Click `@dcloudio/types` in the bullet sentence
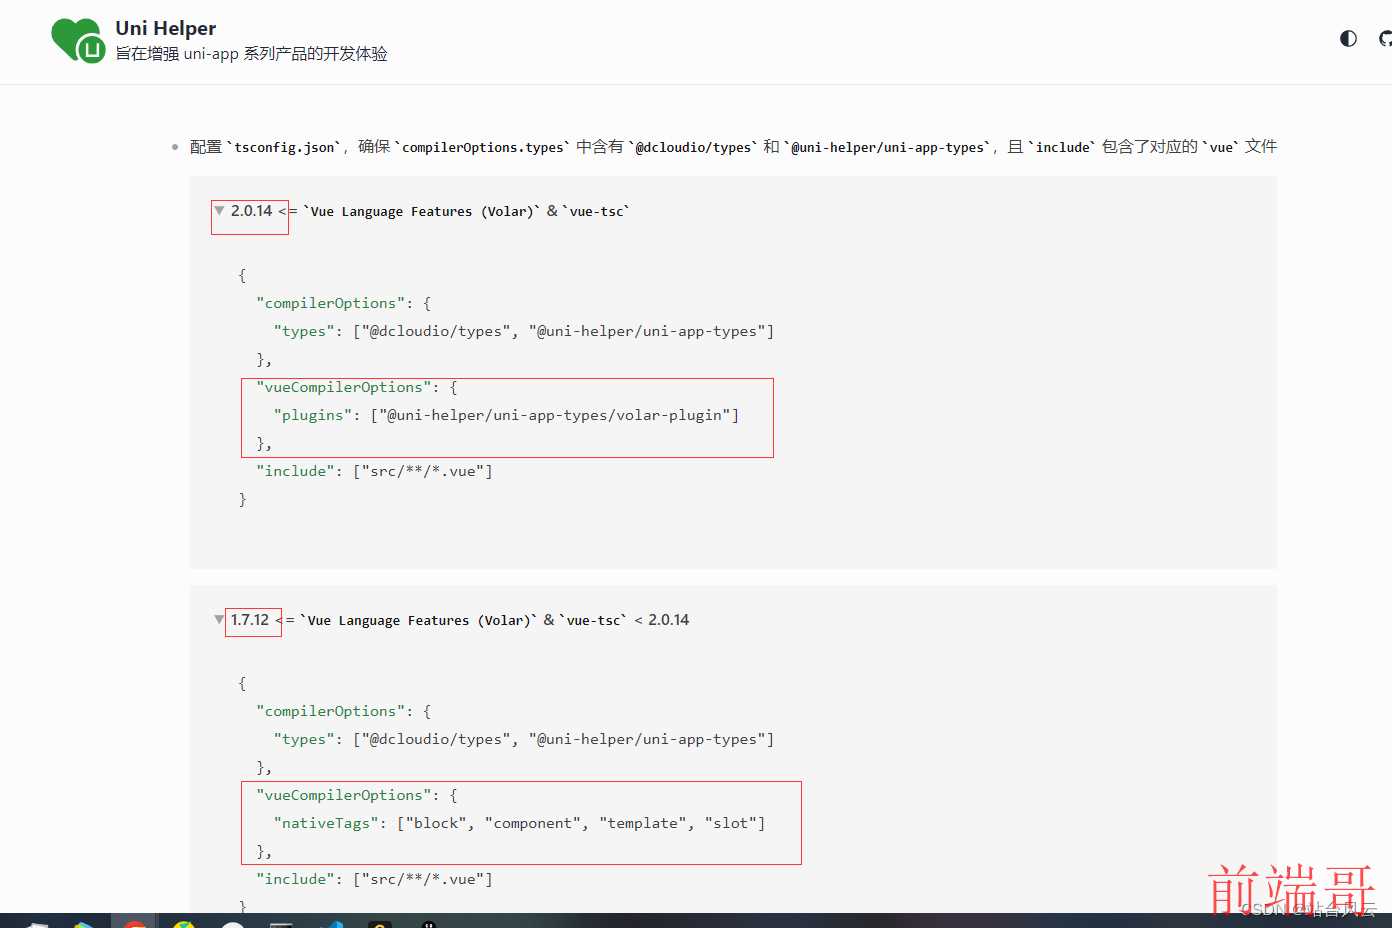The image size is (1392, 928). point(693,147)
